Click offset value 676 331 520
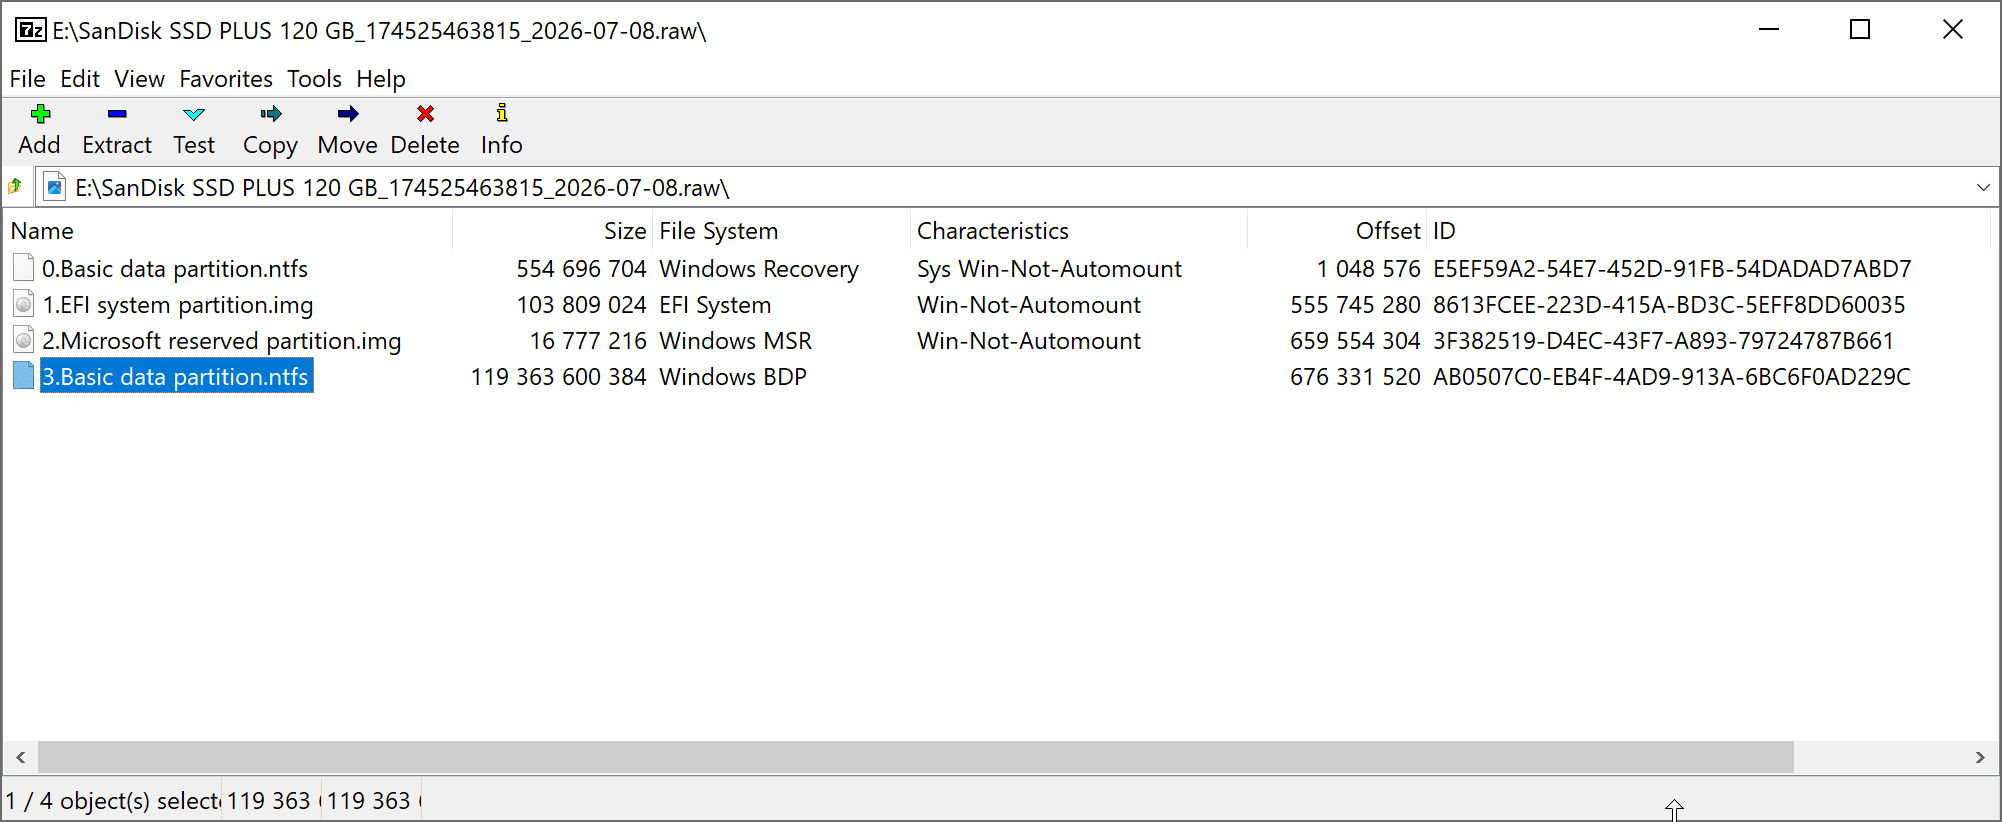This screenshot has height=822, width=2002. coord(1355,376)
